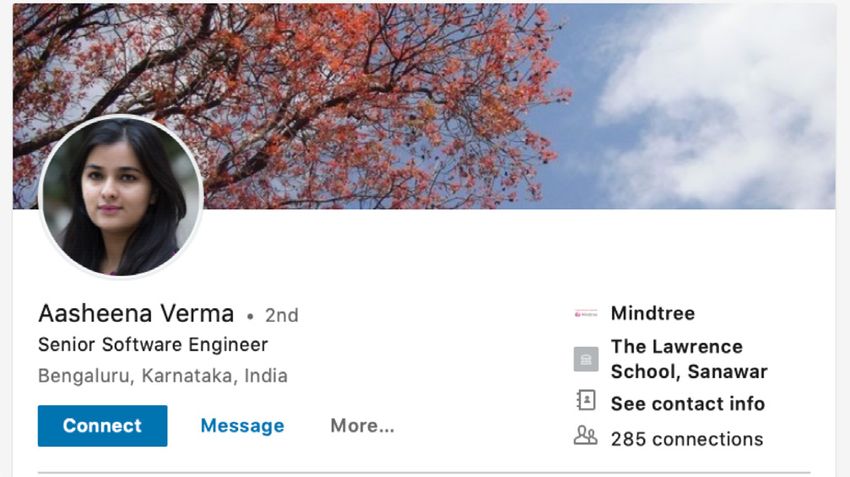Screen dimensions: 850x477
Task: View the 285 connections link
Action: [x=687, y=439]
